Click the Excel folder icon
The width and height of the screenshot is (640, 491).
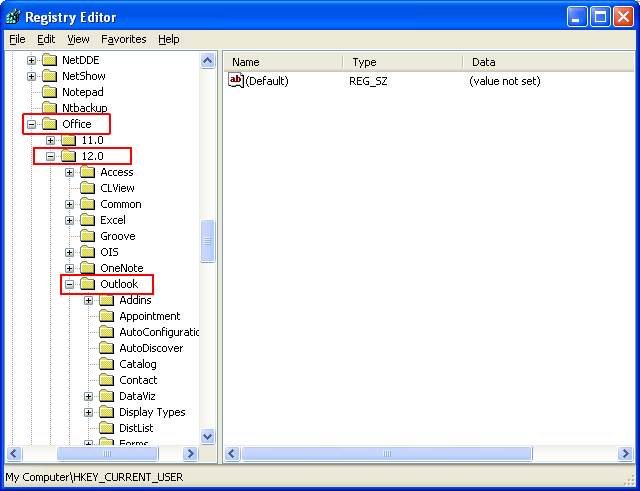[87, 220]
